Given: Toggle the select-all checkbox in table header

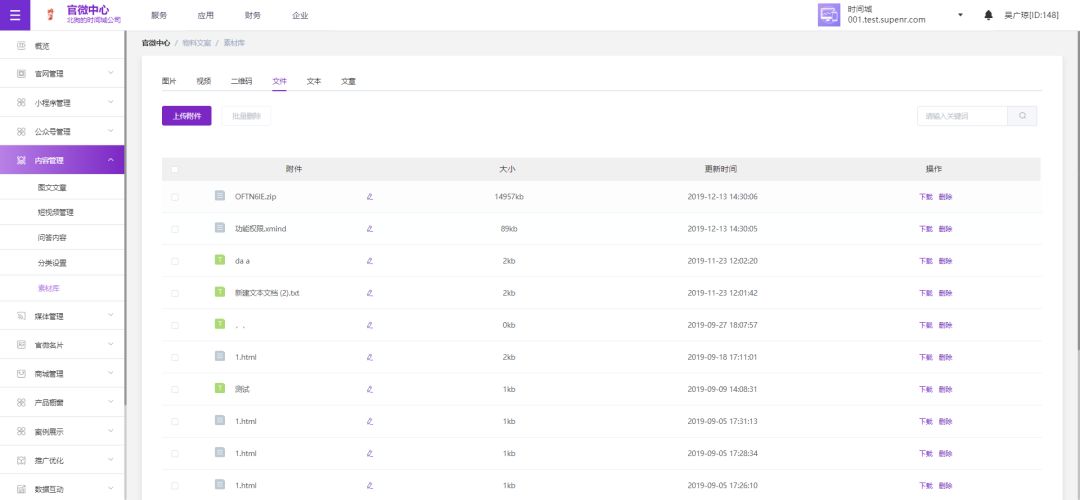Looking at the screenshot, I should (174, 169).
